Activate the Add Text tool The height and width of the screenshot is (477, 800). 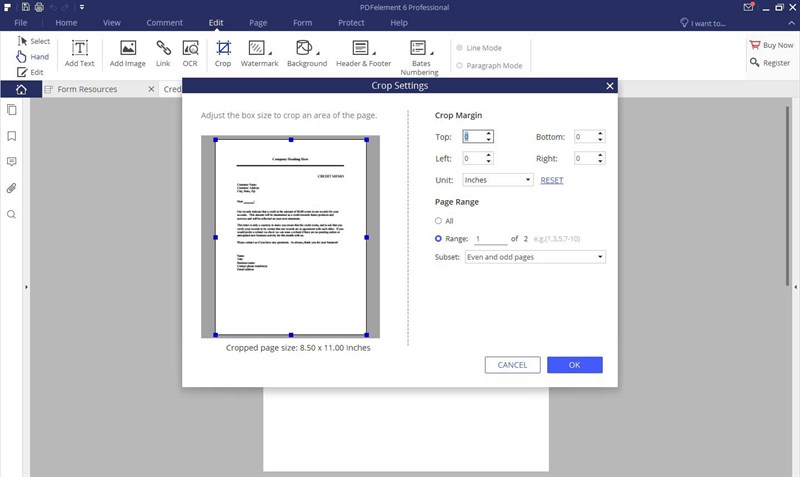coord(80,54)
